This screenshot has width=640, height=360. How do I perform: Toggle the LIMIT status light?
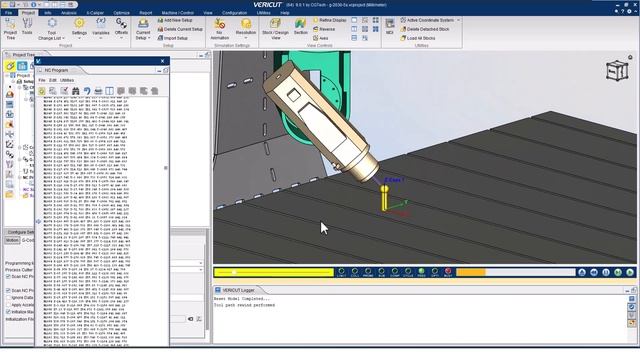(341, 272)
